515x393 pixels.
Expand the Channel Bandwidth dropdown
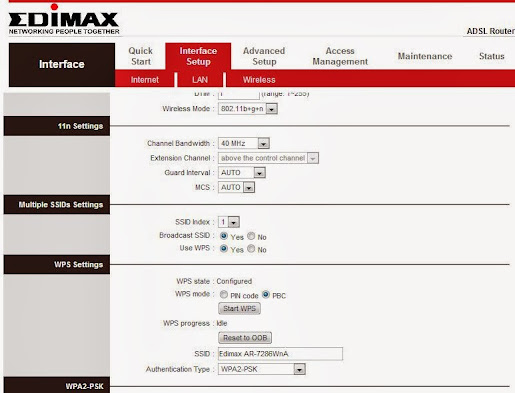(x=244, y=143)
